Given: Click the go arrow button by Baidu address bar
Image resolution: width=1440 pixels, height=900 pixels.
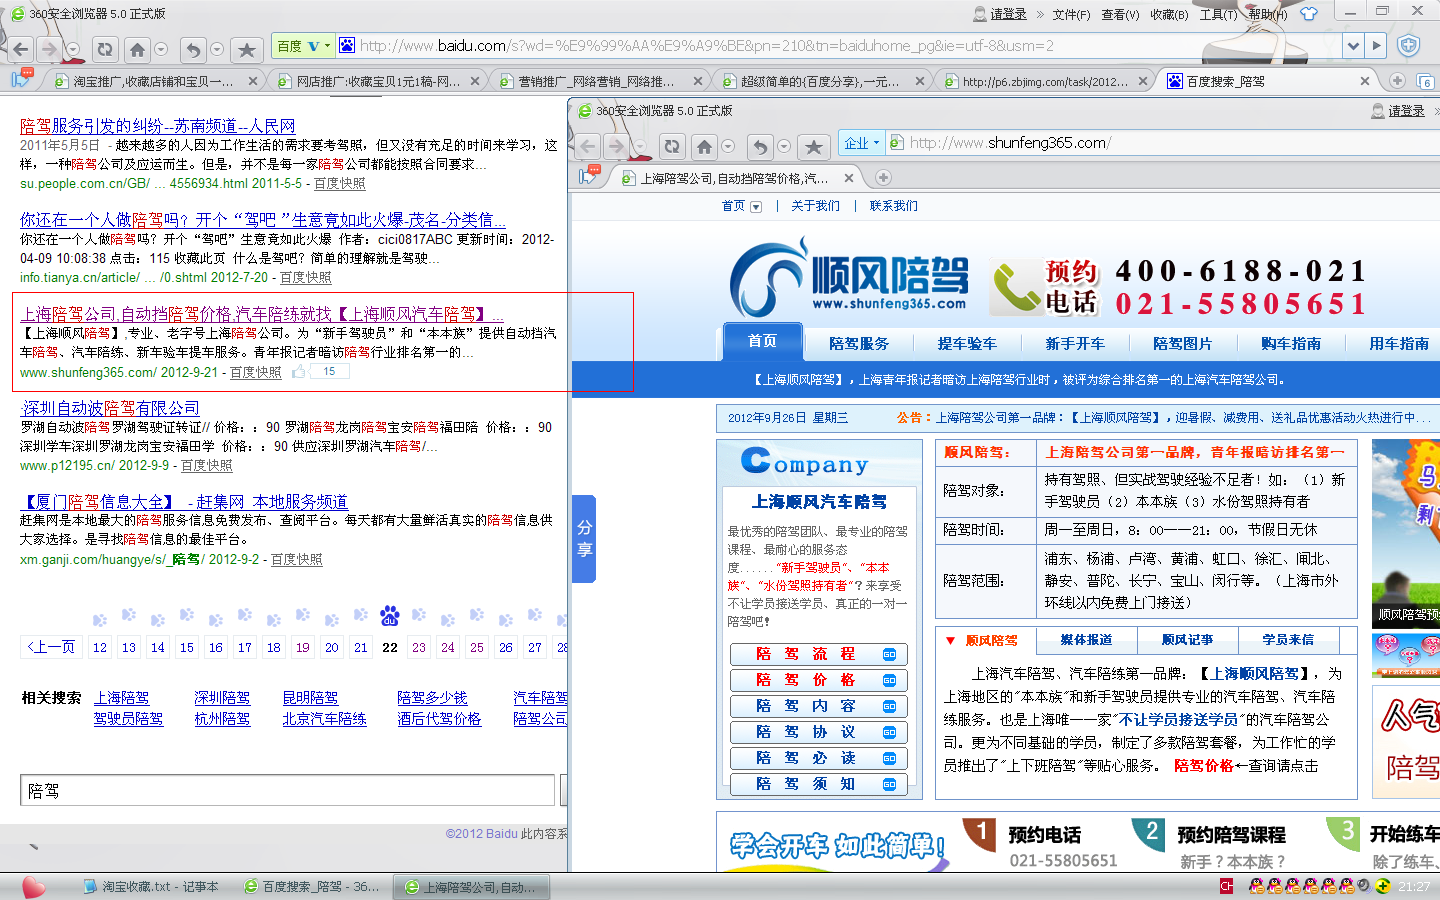Looking at the screenshot, I should coord(1377,46).
